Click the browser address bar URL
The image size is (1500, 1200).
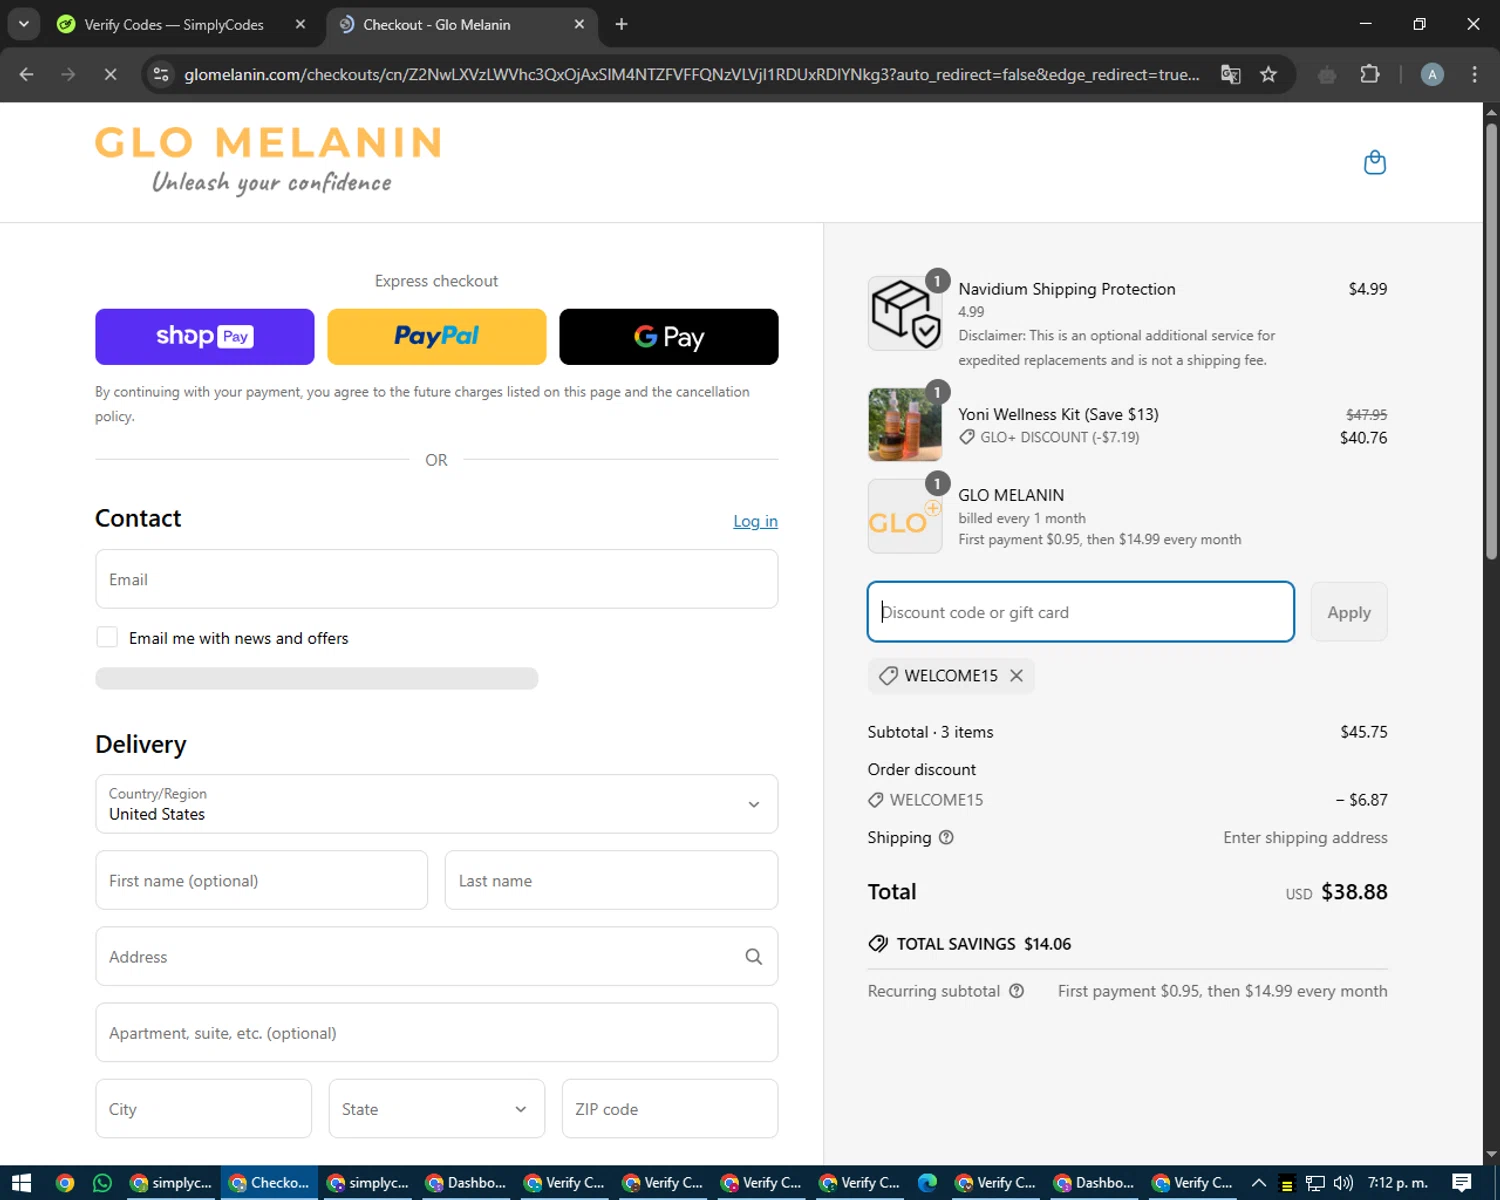692,74
